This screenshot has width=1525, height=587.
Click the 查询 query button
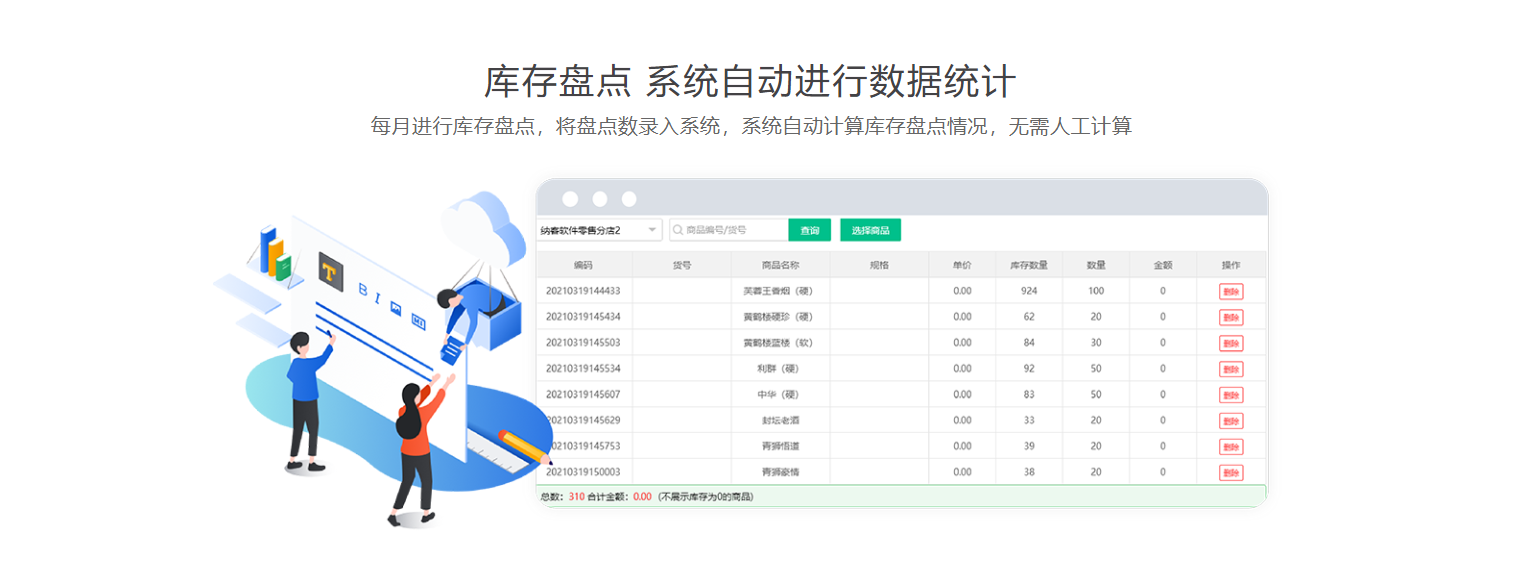(x=812, y=229)
